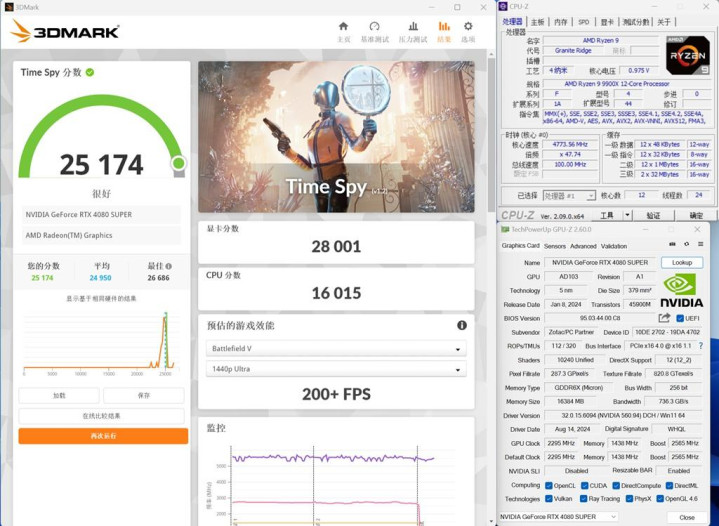Toggle the OpenCL checkbox in GPU-Z

[548, 485]
